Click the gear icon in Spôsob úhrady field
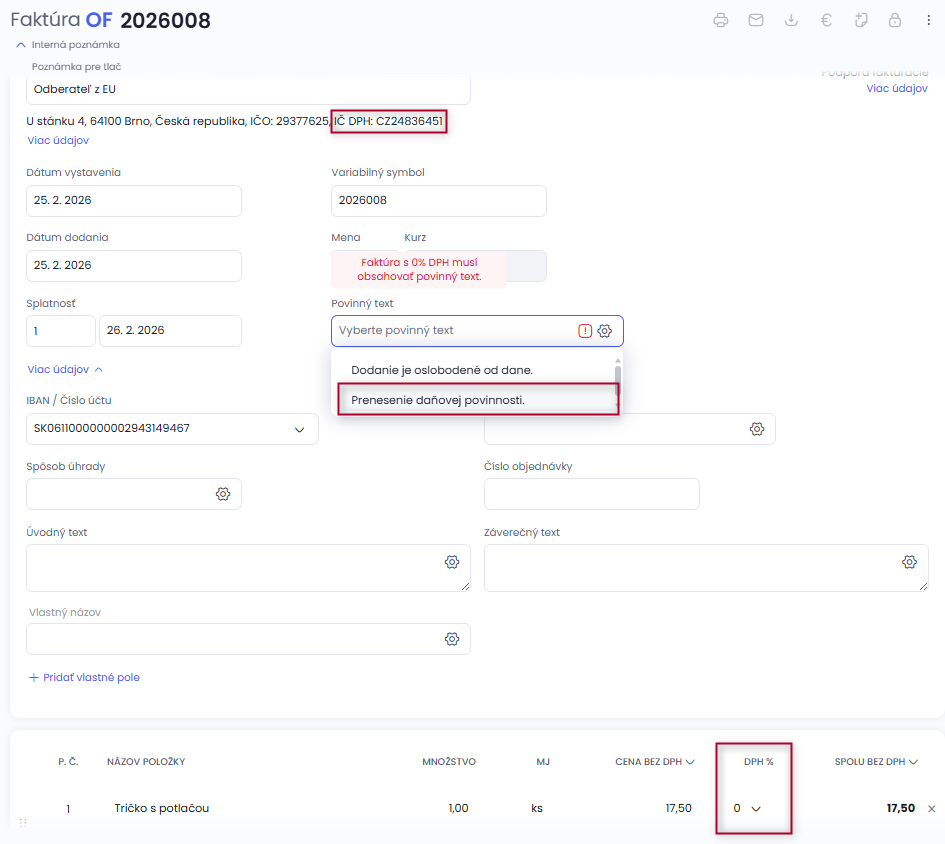This screenshot has width=945, height=844. coord(223,494)
